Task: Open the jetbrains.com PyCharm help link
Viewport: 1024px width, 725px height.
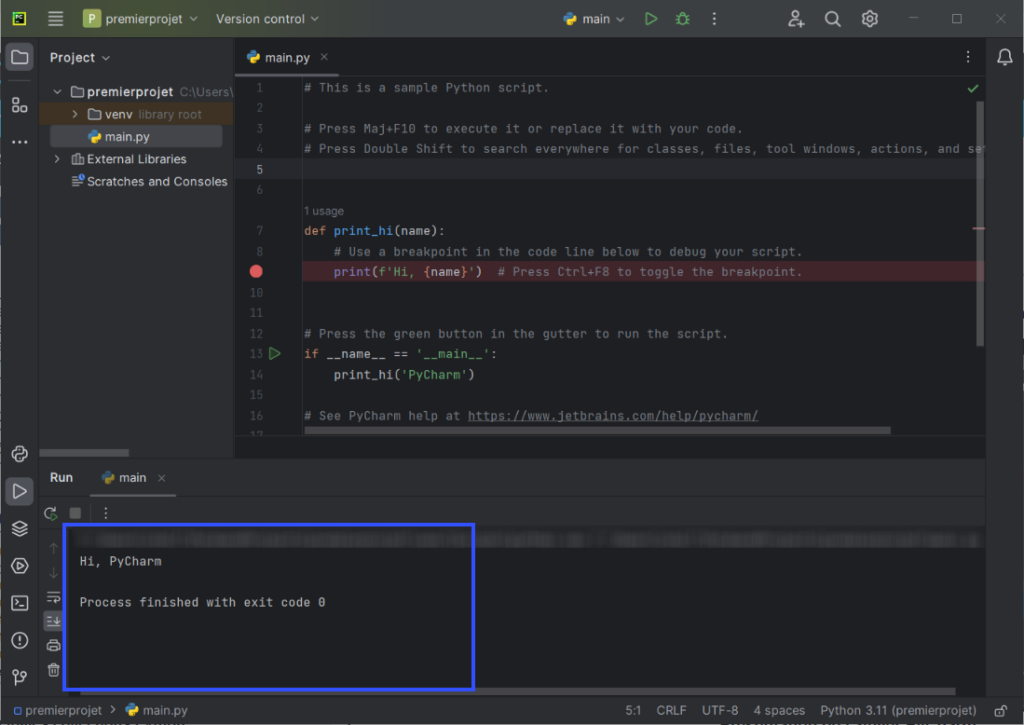Action: [612, 416]
